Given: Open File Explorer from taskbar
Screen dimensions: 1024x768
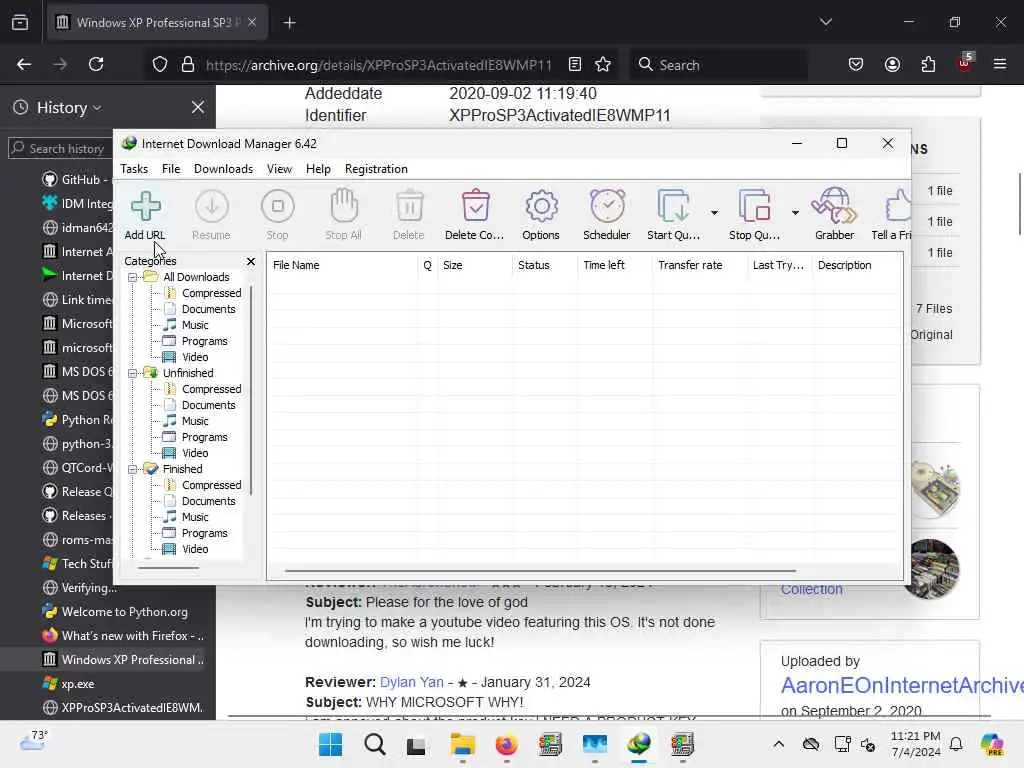Looking at the screenshot, I should [462, 744].
